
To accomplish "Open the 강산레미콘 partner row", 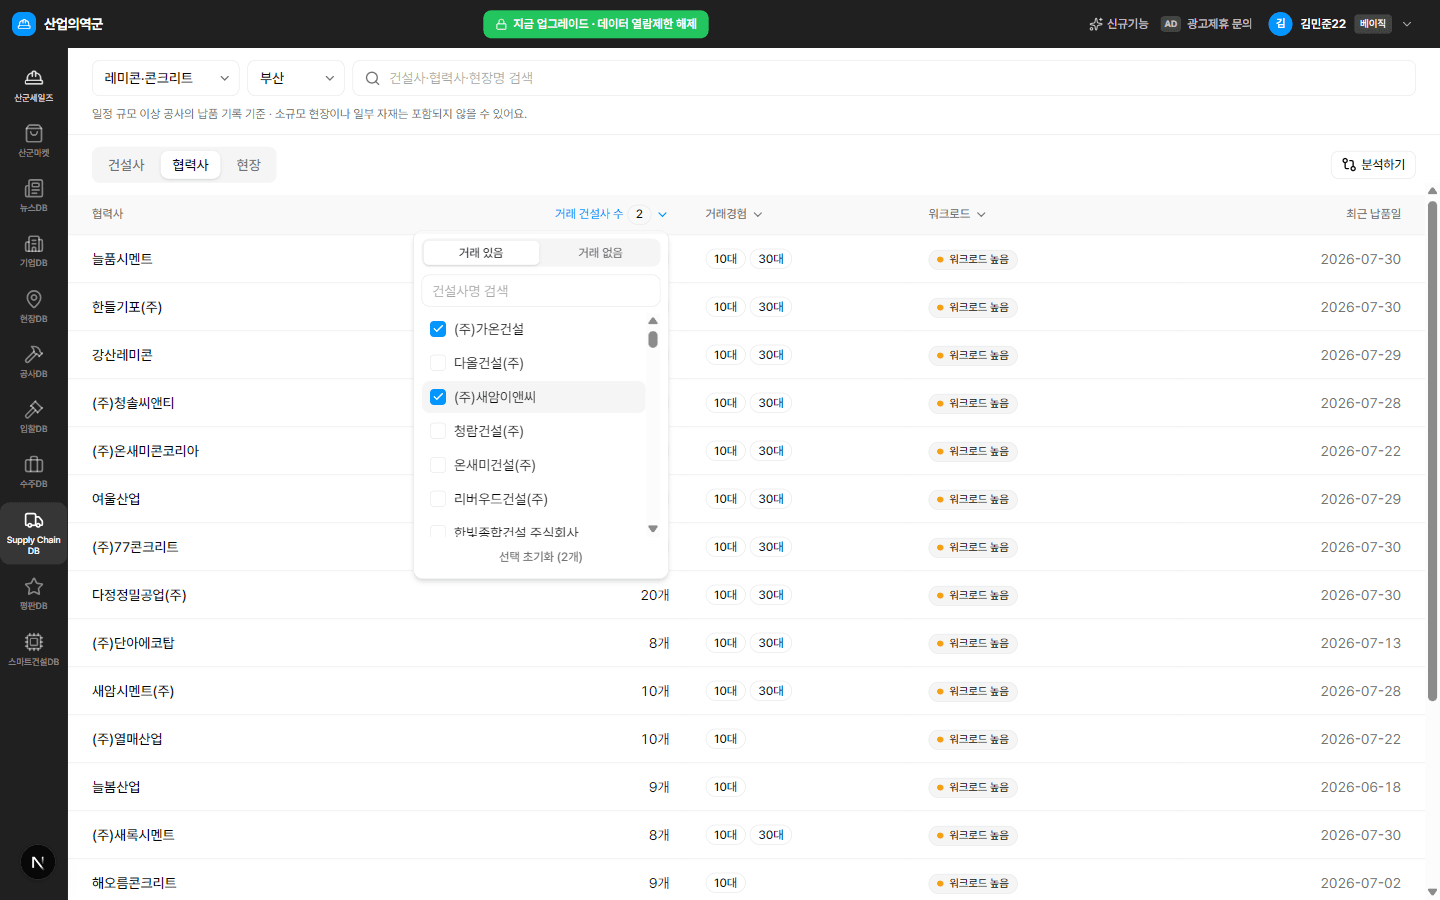I will 746,355.
